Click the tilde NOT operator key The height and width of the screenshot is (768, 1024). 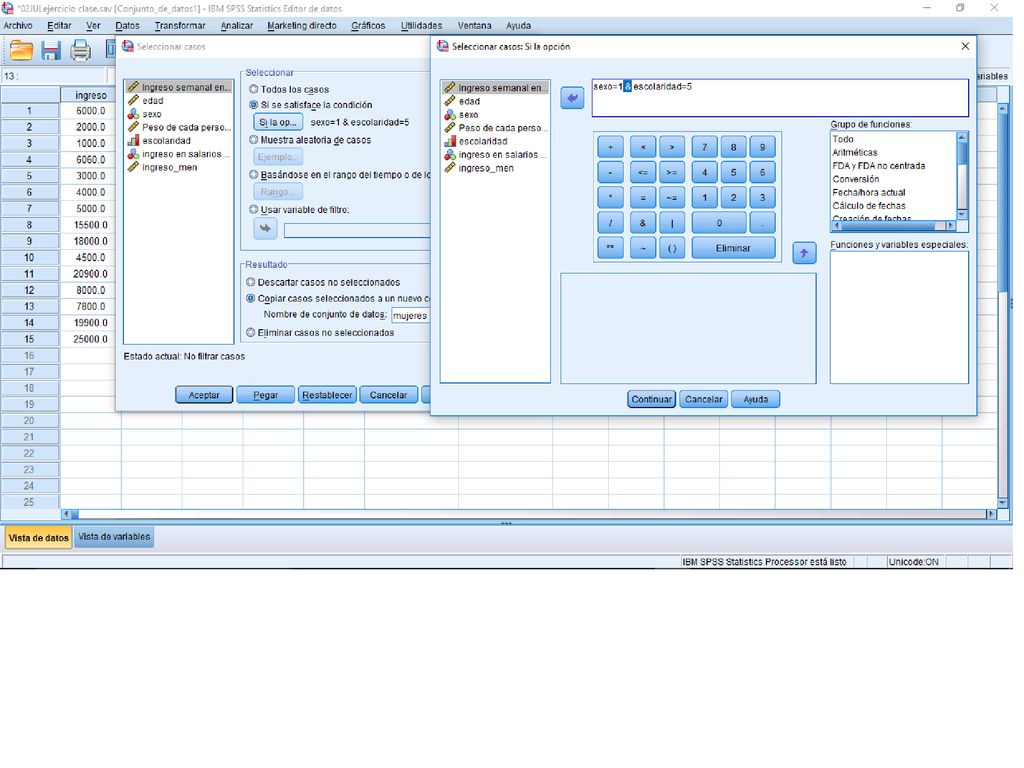click(643, 248)
